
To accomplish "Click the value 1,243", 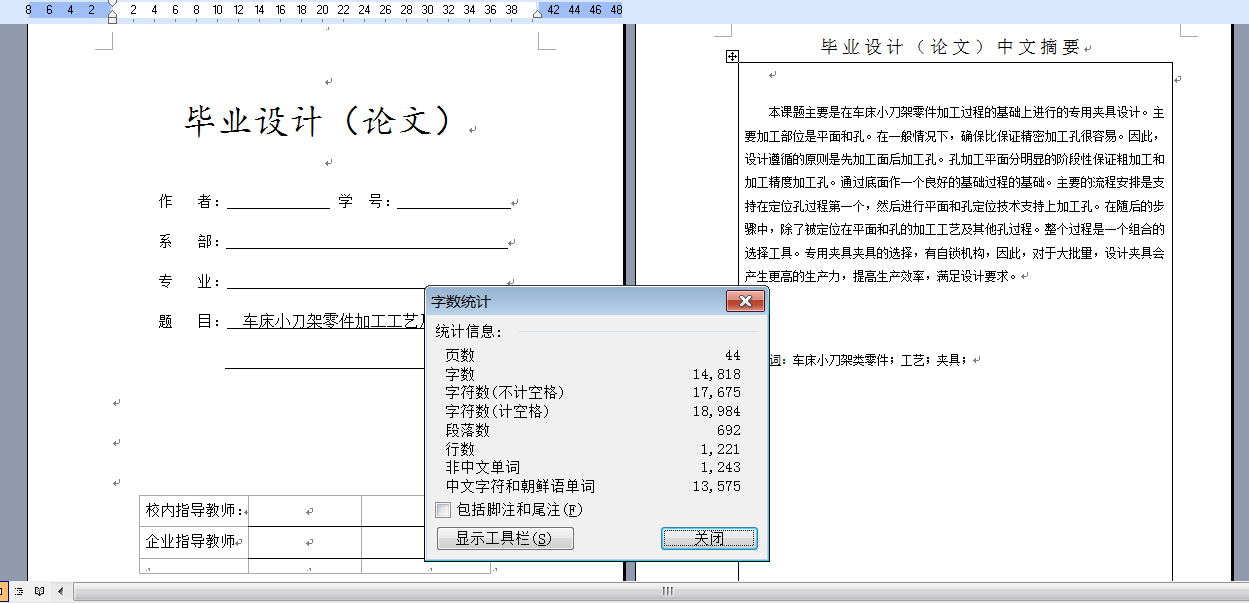I will 720,467.
